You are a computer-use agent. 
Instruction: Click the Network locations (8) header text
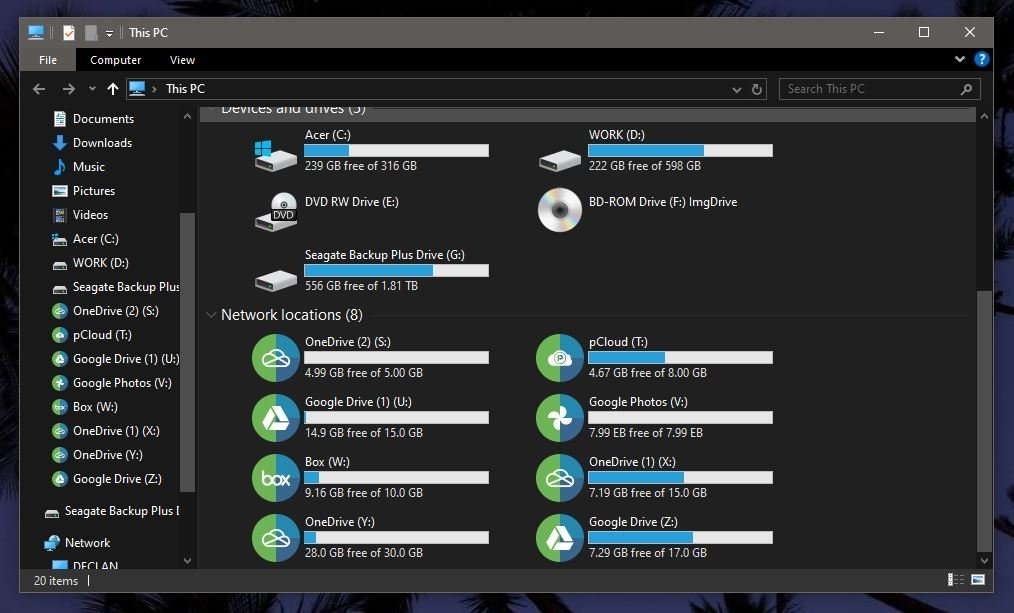tap(292, 315)
